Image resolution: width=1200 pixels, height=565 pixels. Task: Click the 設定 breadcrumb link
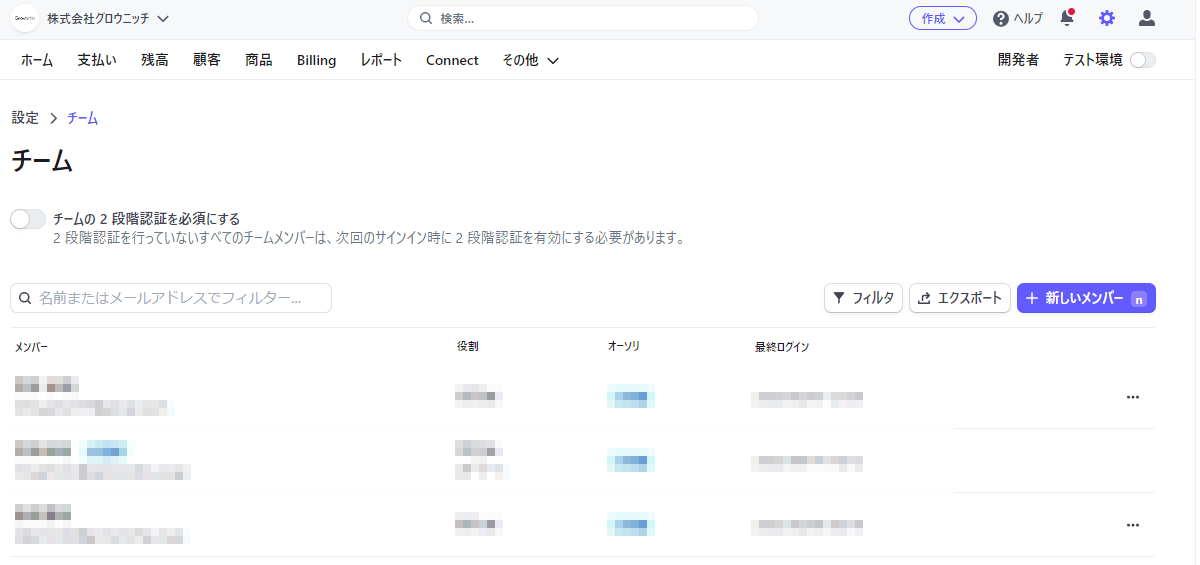25,118
